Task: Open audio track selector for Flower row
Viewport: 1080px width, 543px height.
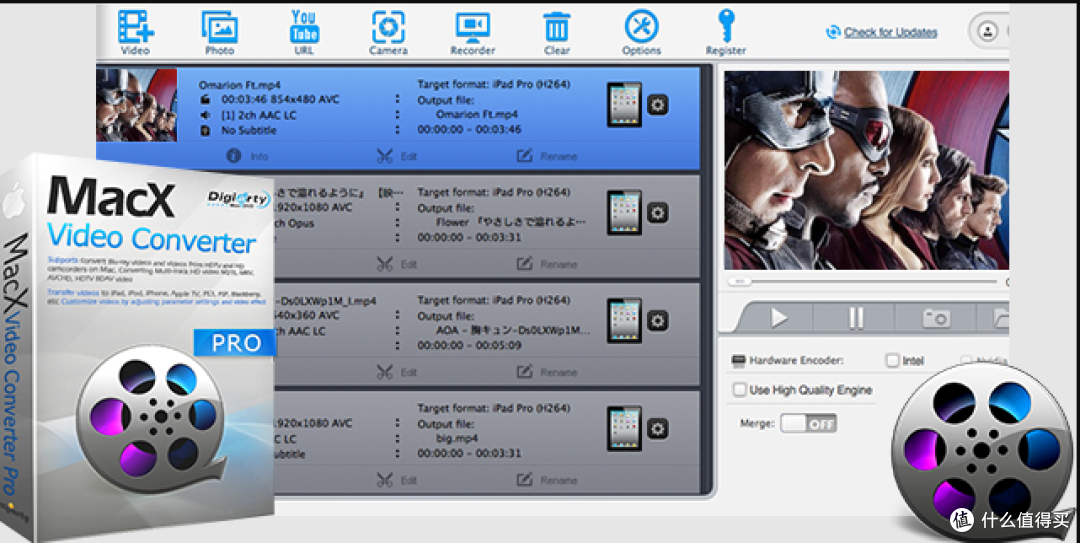Action: click(397, 223)
